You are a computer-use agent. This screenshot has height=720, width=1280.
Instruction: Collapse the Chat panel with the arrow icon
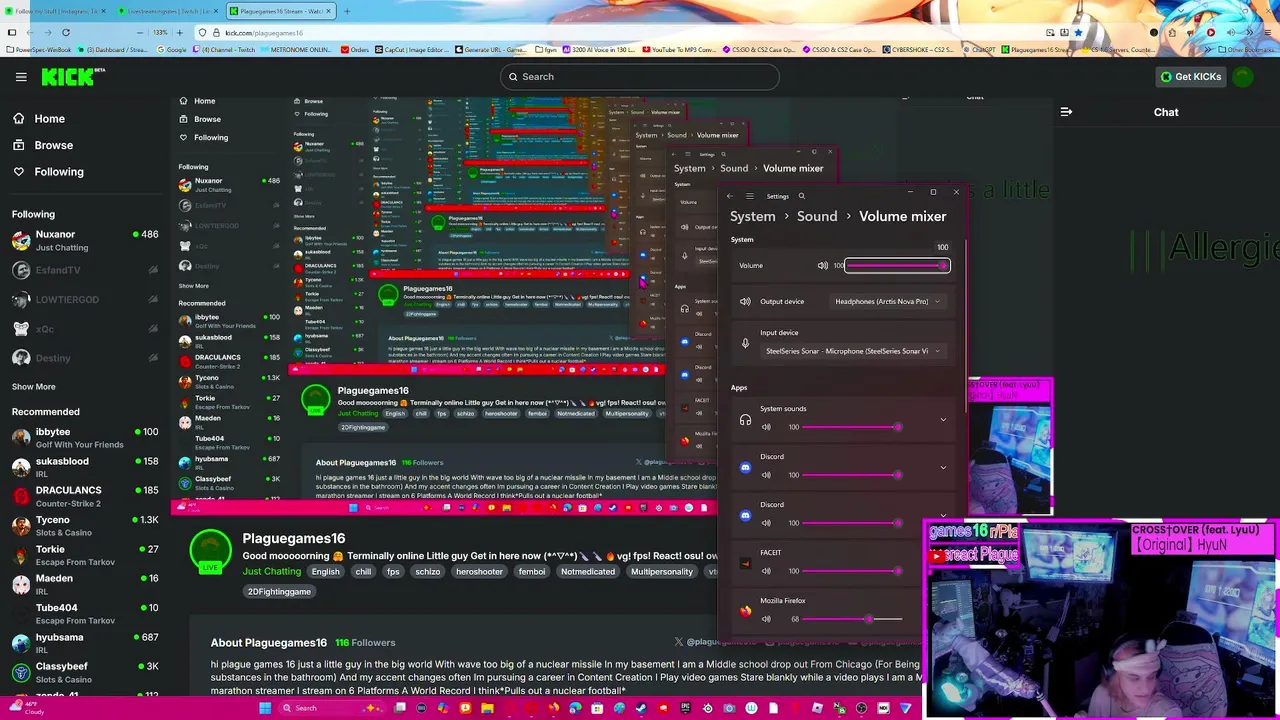[1066, 112]
